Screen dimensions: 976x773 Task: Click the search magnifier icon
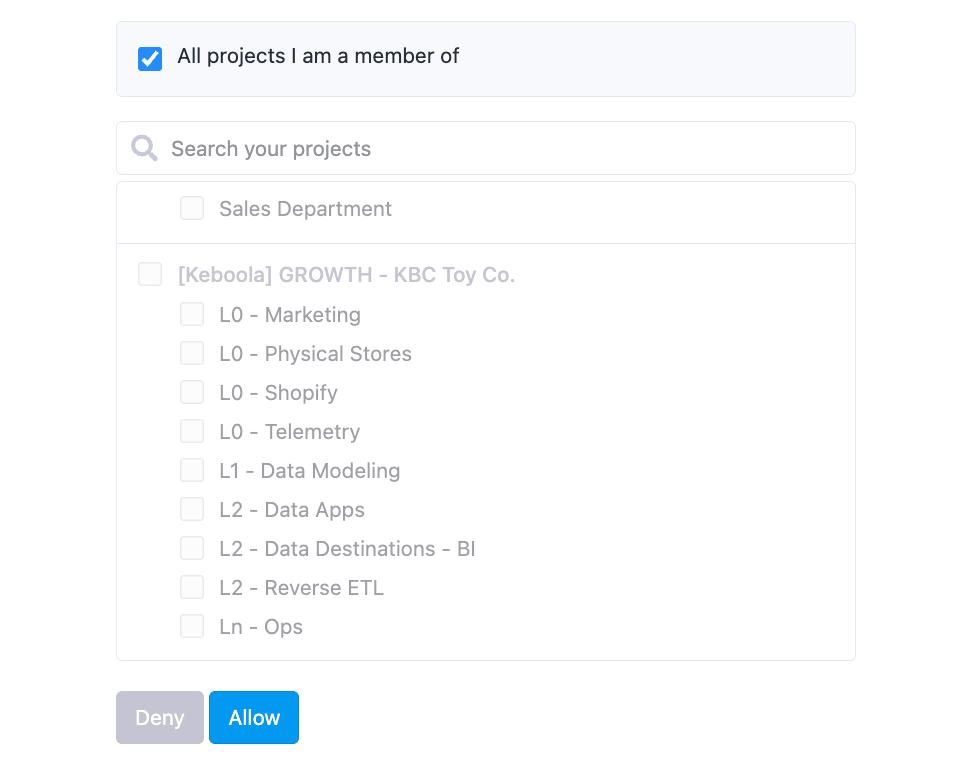pyautogui.click(x=144, y=148)
